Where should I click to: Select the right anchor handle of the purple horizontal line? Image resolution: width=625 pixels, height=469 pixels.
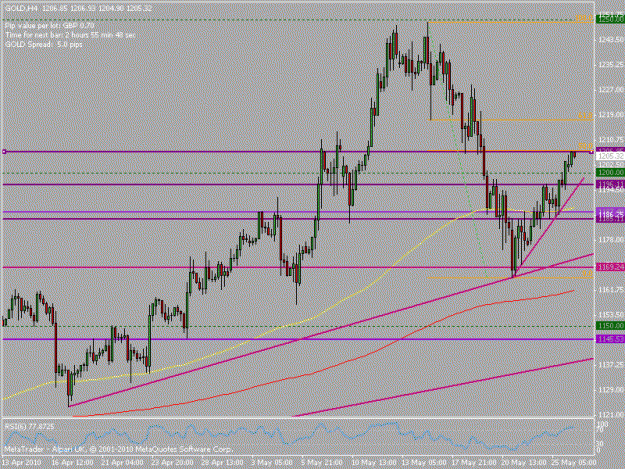(591, 152)
